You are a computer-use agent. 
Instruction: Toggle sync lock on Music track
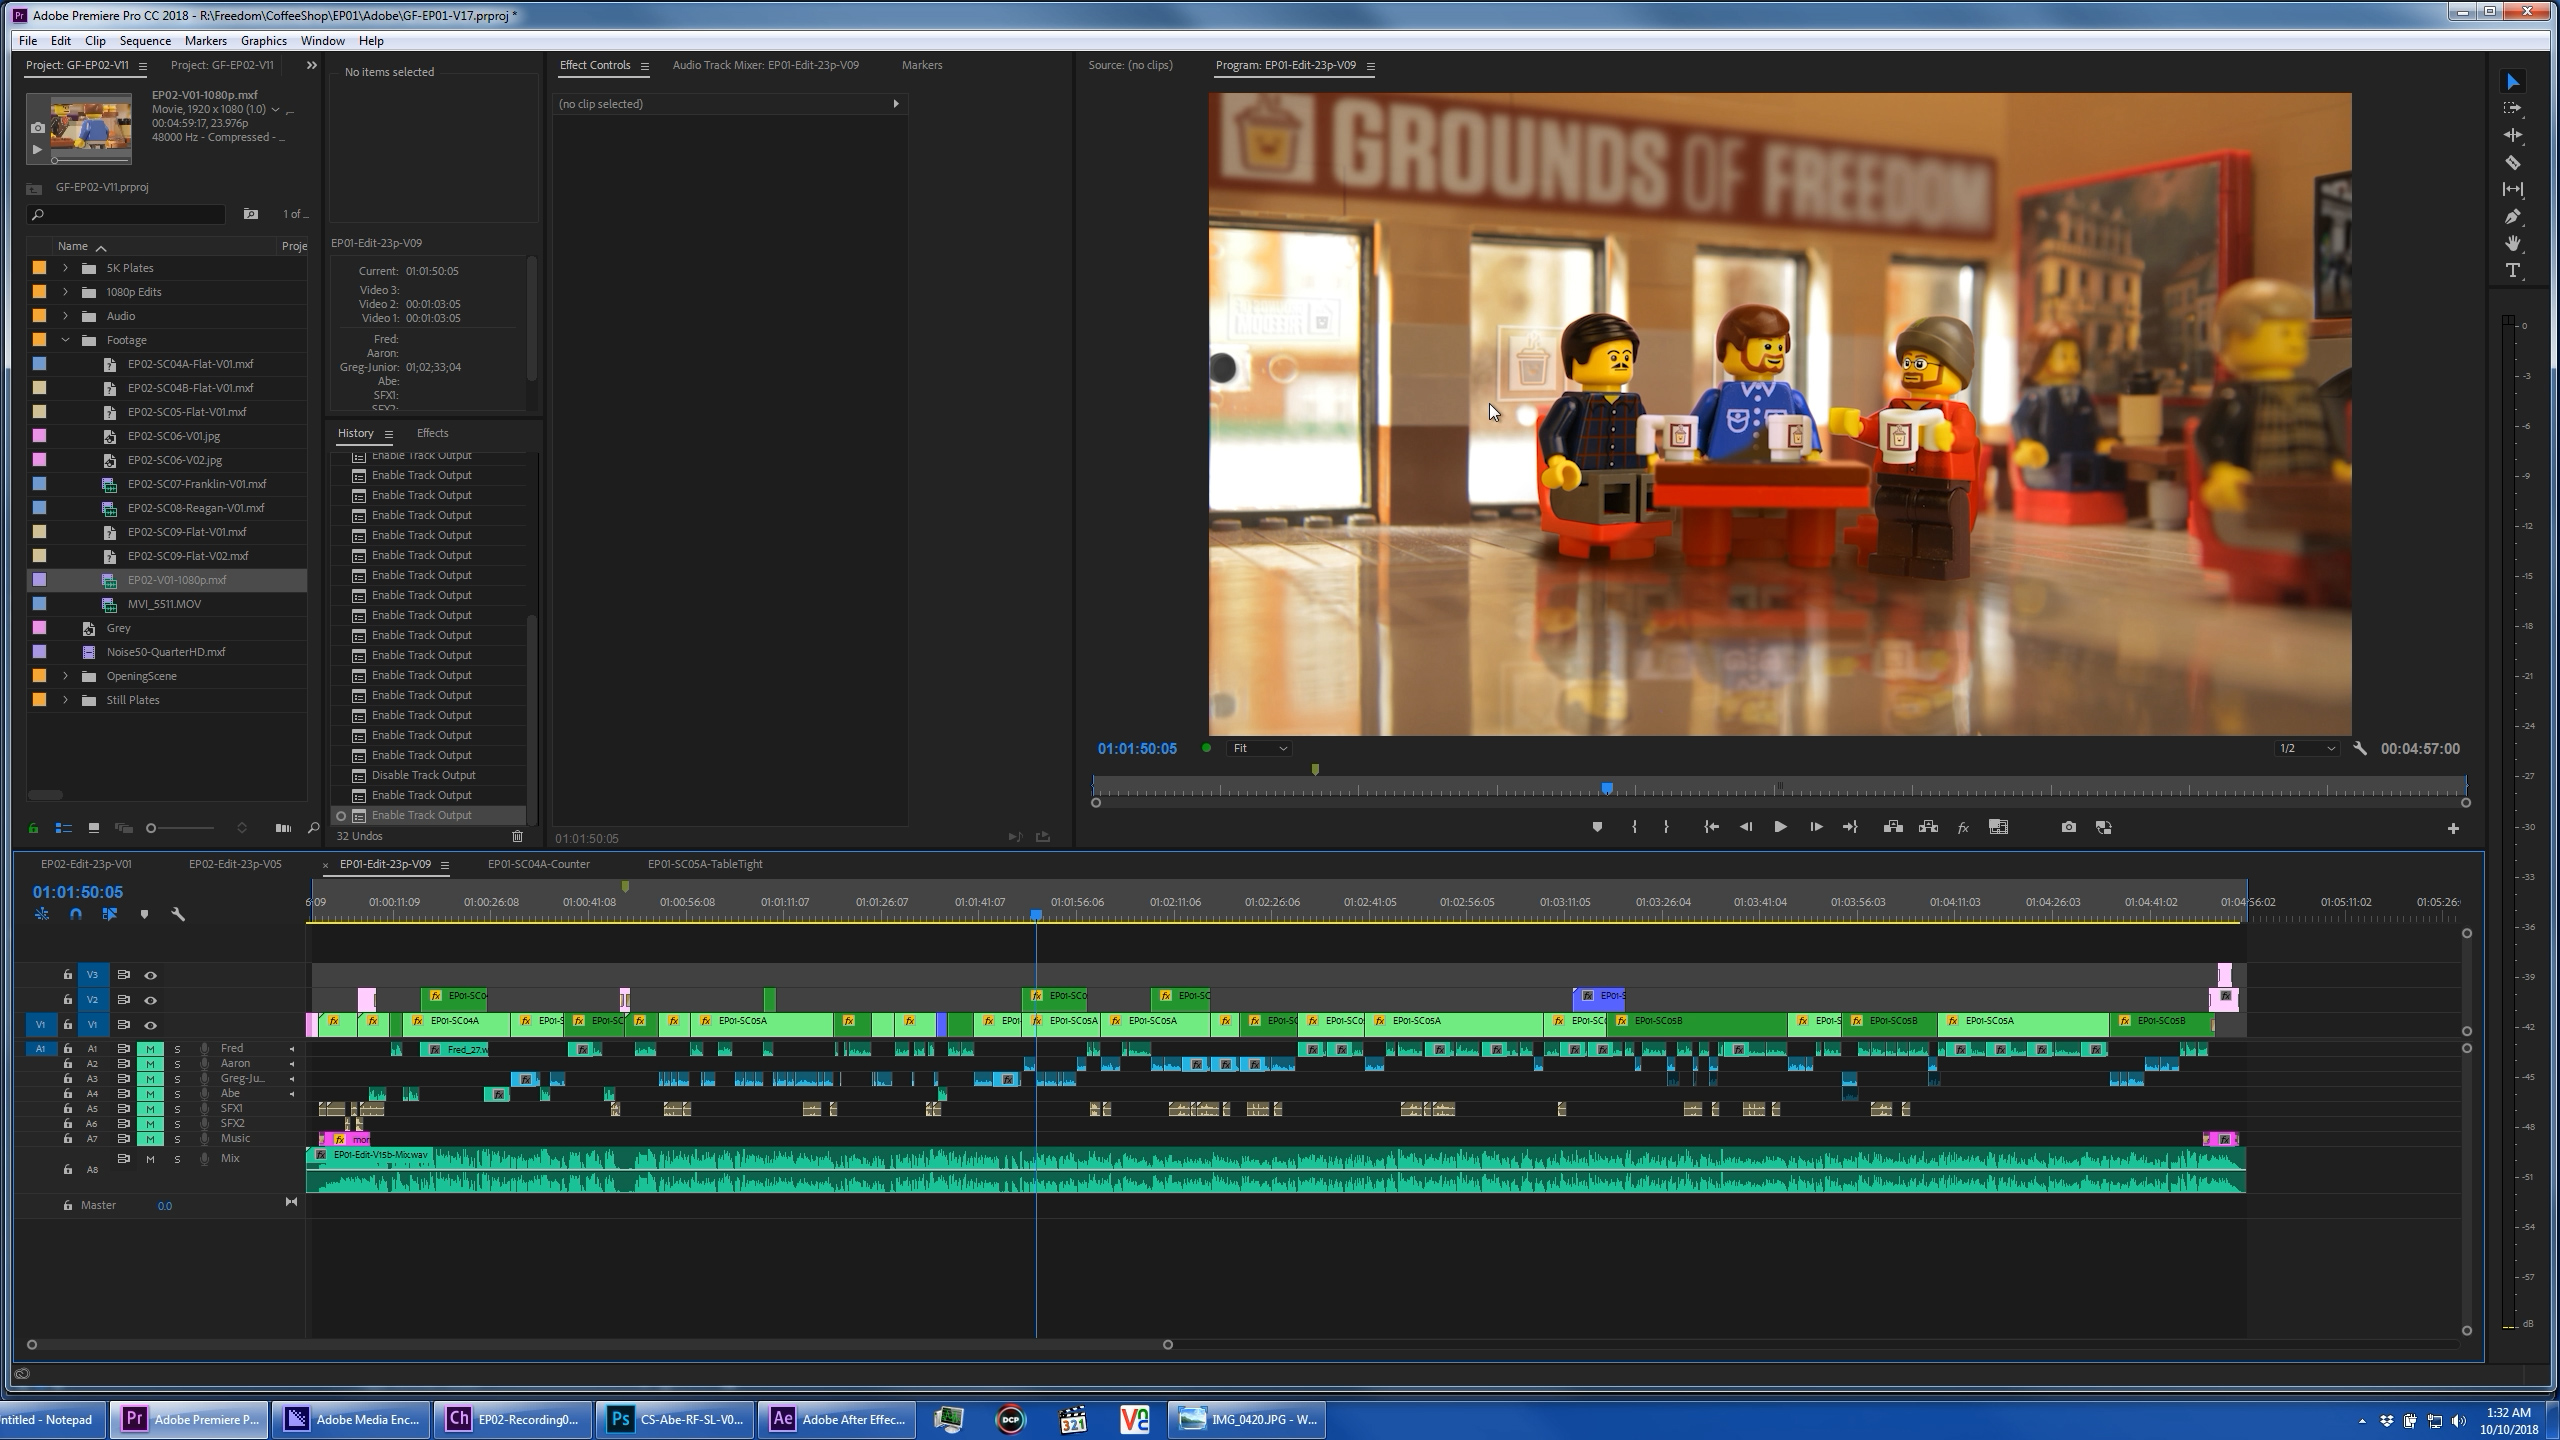[x=123, y=1139]
